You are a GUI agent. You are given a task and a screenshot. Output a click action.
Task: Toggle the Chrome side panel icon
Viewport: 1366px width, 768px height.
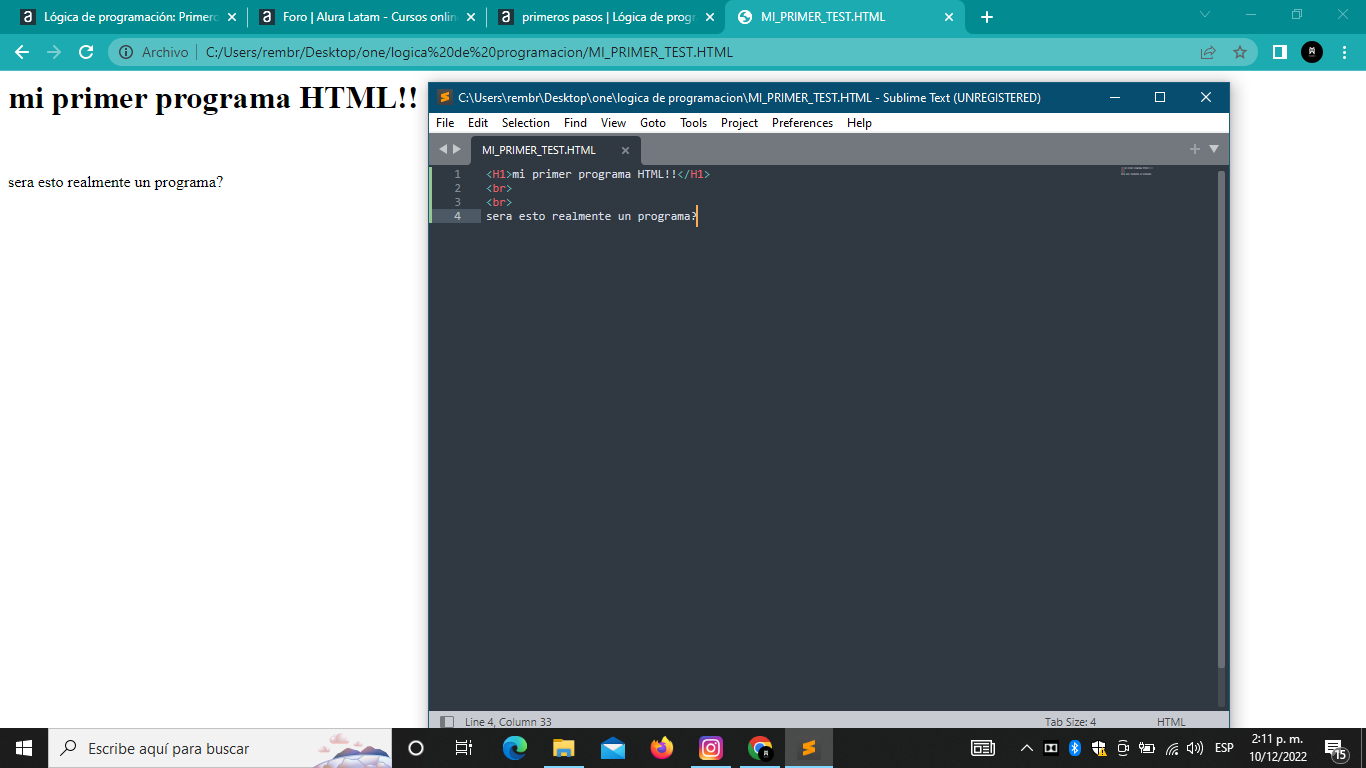tap(1279, 52)
